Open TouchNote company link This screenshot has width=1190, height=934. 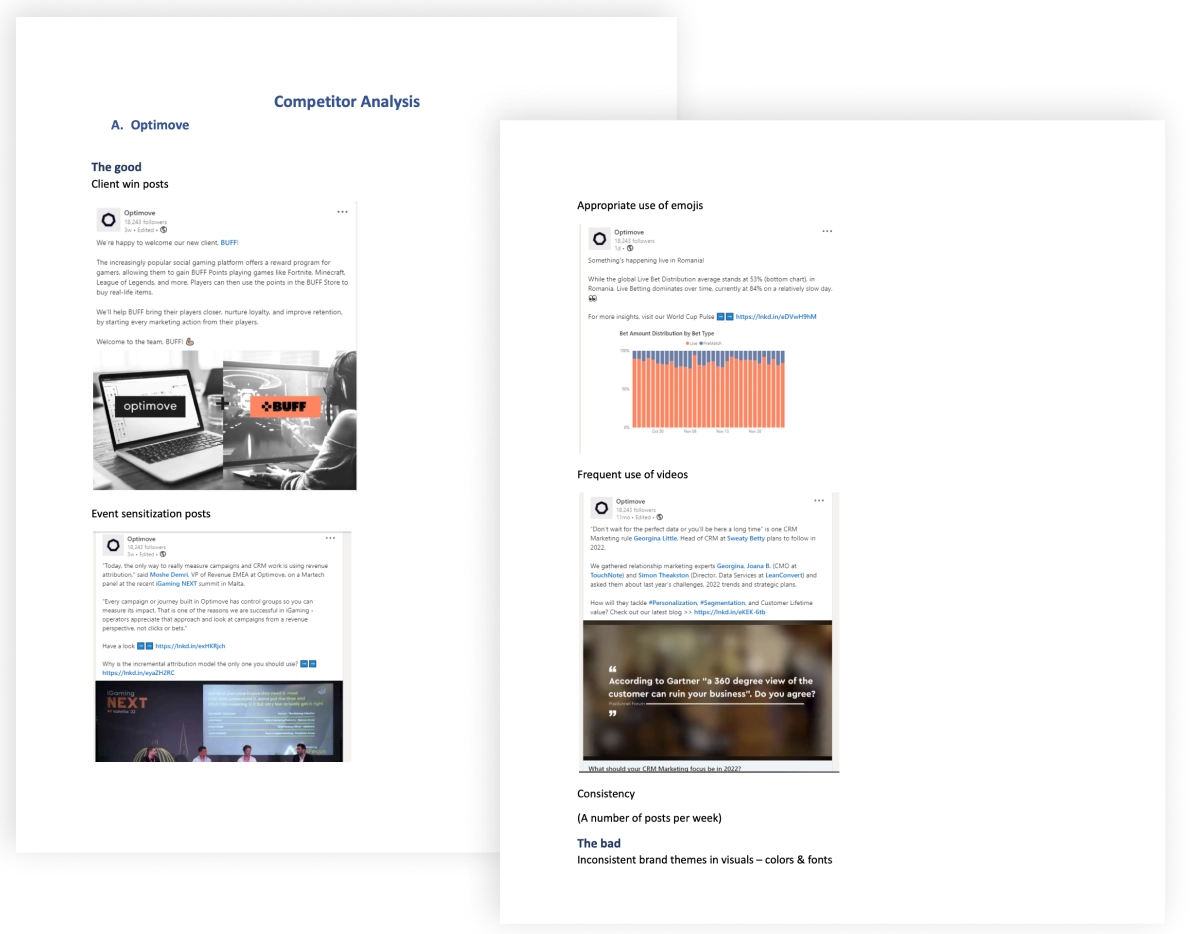607,575
